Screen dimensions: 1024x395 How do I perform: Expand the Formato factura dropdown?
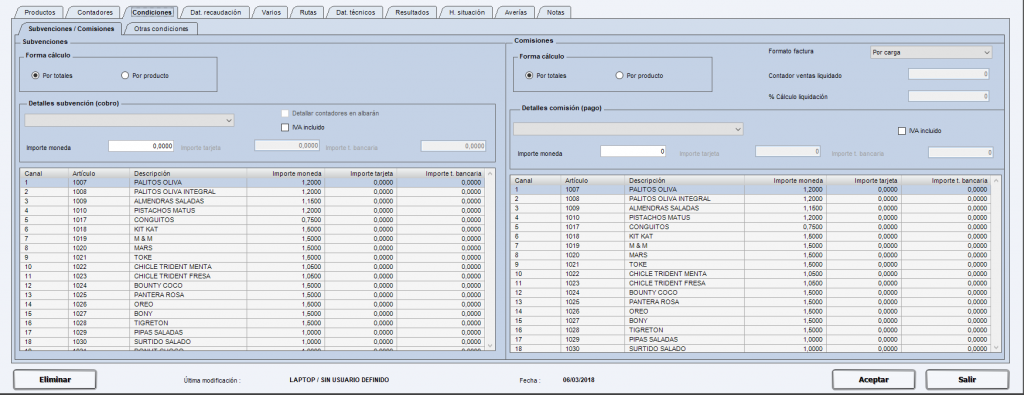[x=931, y=53]
